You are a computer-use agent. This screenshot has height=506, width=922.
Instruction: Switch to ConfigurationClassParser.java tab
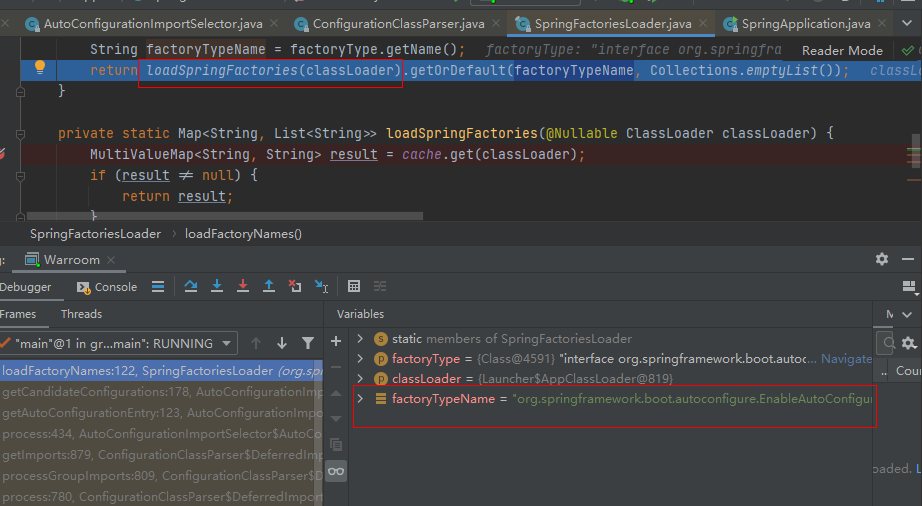click(x=399, y=24)
